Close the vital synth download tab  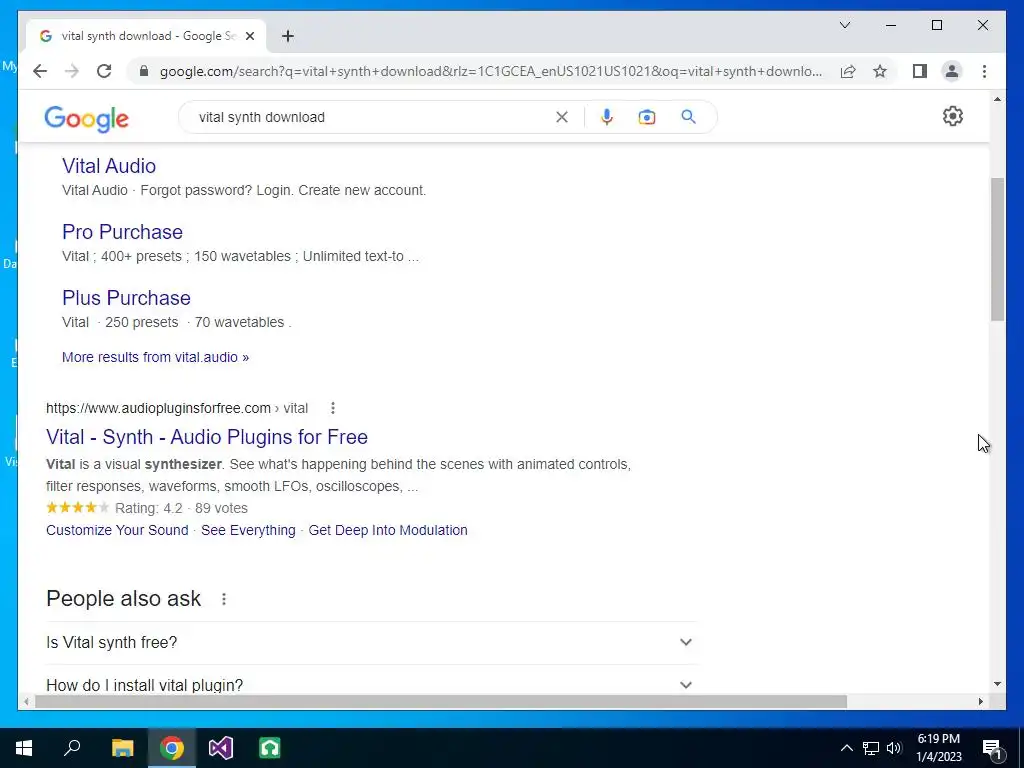point(249,36)
